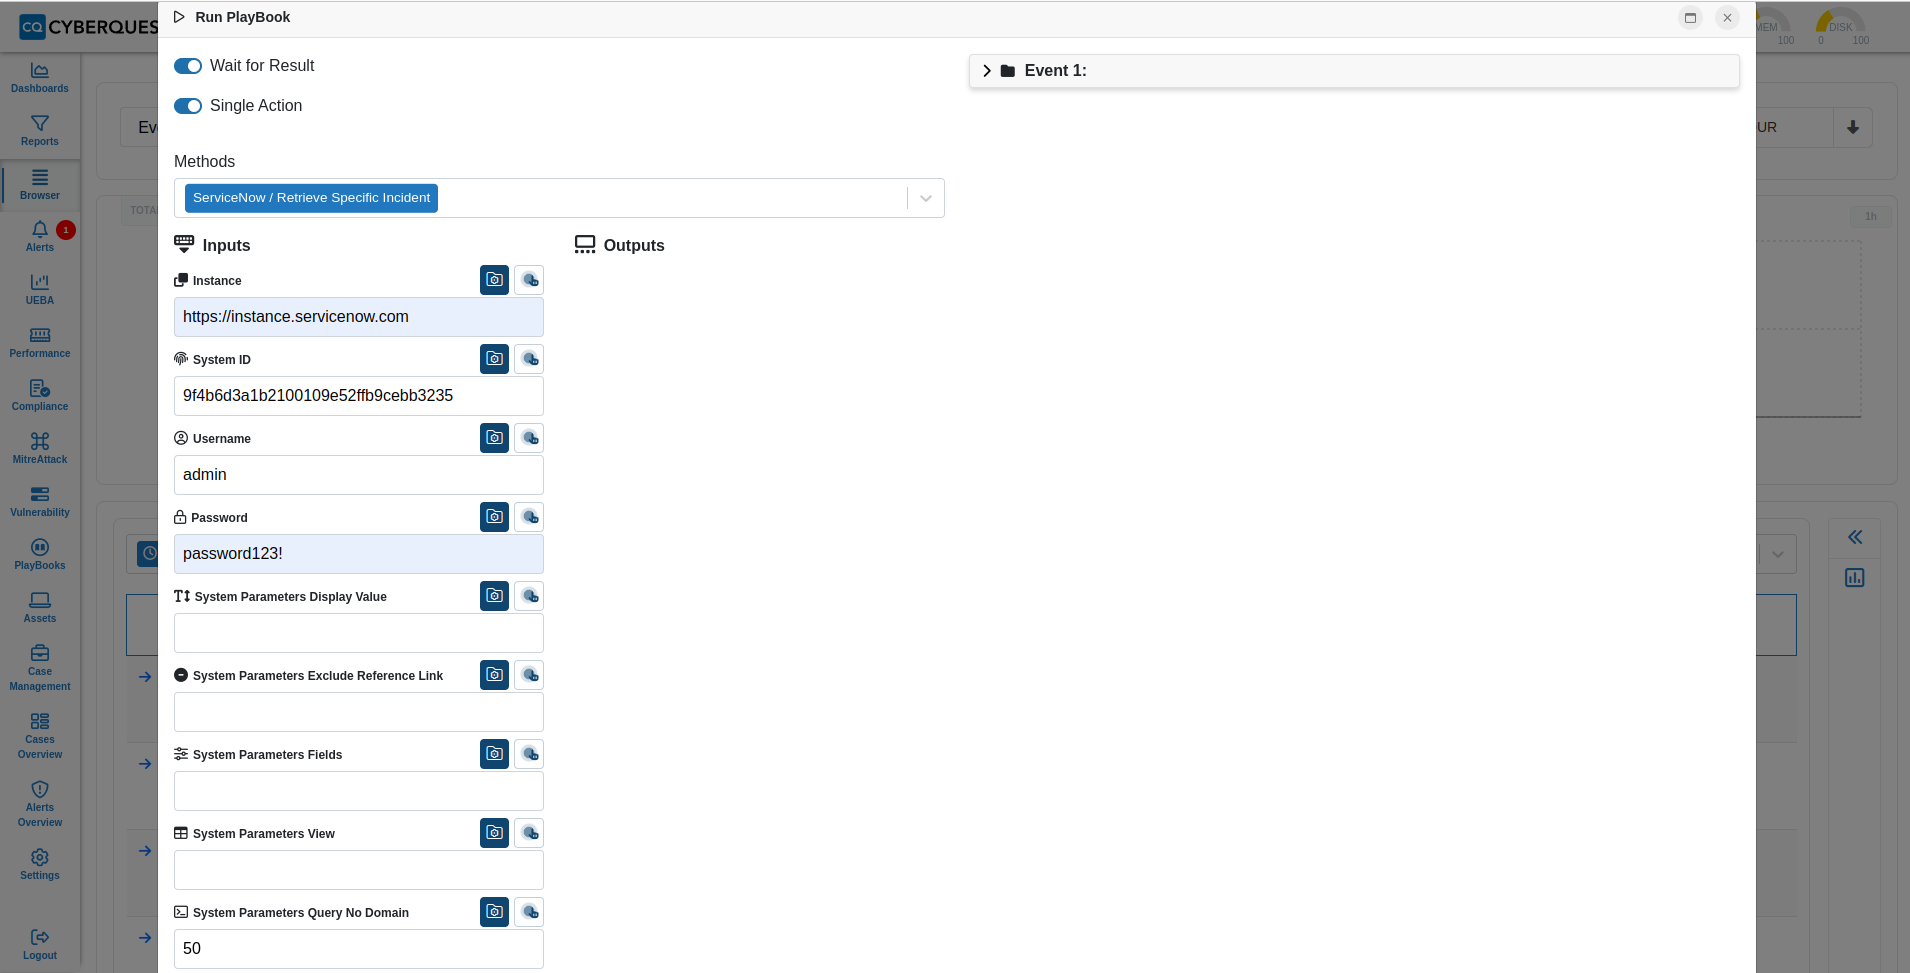Click the System Parameters Display Value field
Screen dimensions: 1910x973
point(359,633)
